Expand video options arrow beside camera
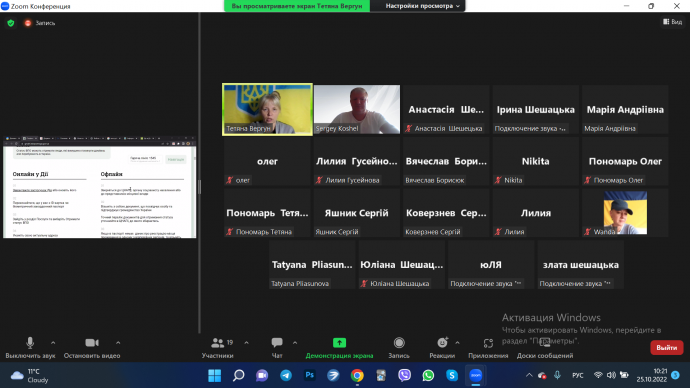690x388 pixels. [118, 342]
